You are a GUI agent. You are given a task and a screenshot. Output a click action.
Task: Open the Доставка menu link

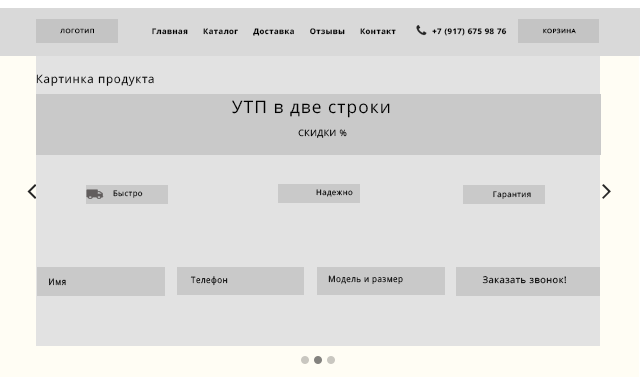point(273,31)
